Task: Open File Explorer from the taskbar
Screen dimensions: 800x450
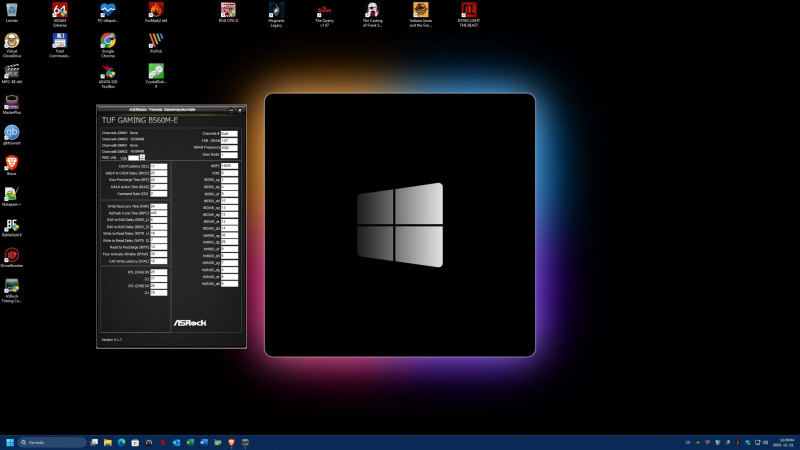Action: tap(107, 442)
